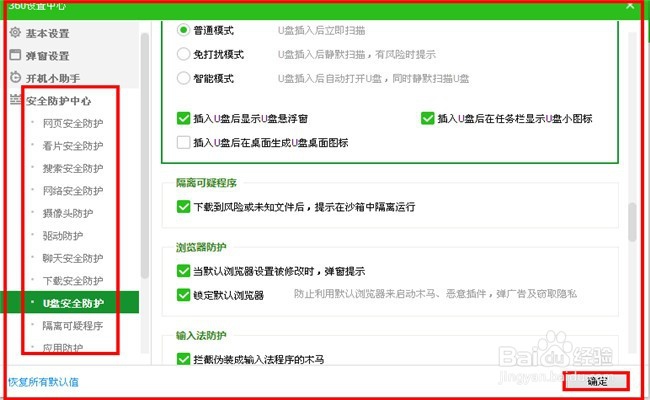This screenshot has width=650, height=400.
Task: Click the gear icon beside 基本设置
Action: coord(15,32)
